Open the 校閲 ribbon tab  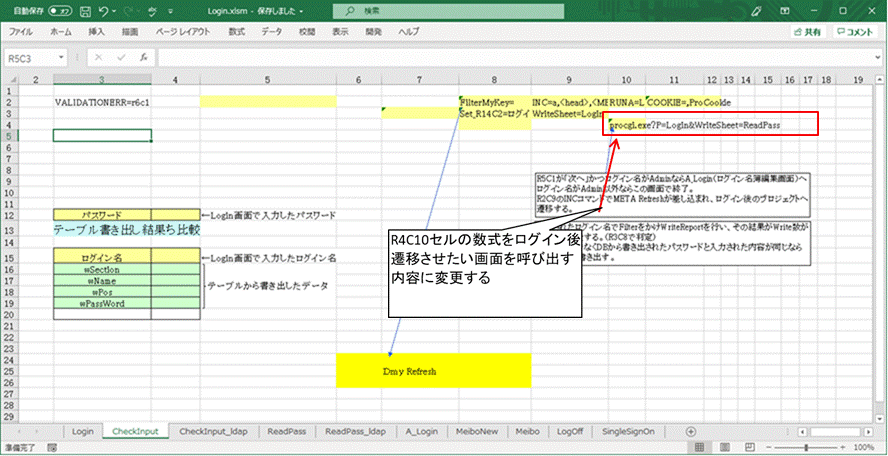pos(307,32)
